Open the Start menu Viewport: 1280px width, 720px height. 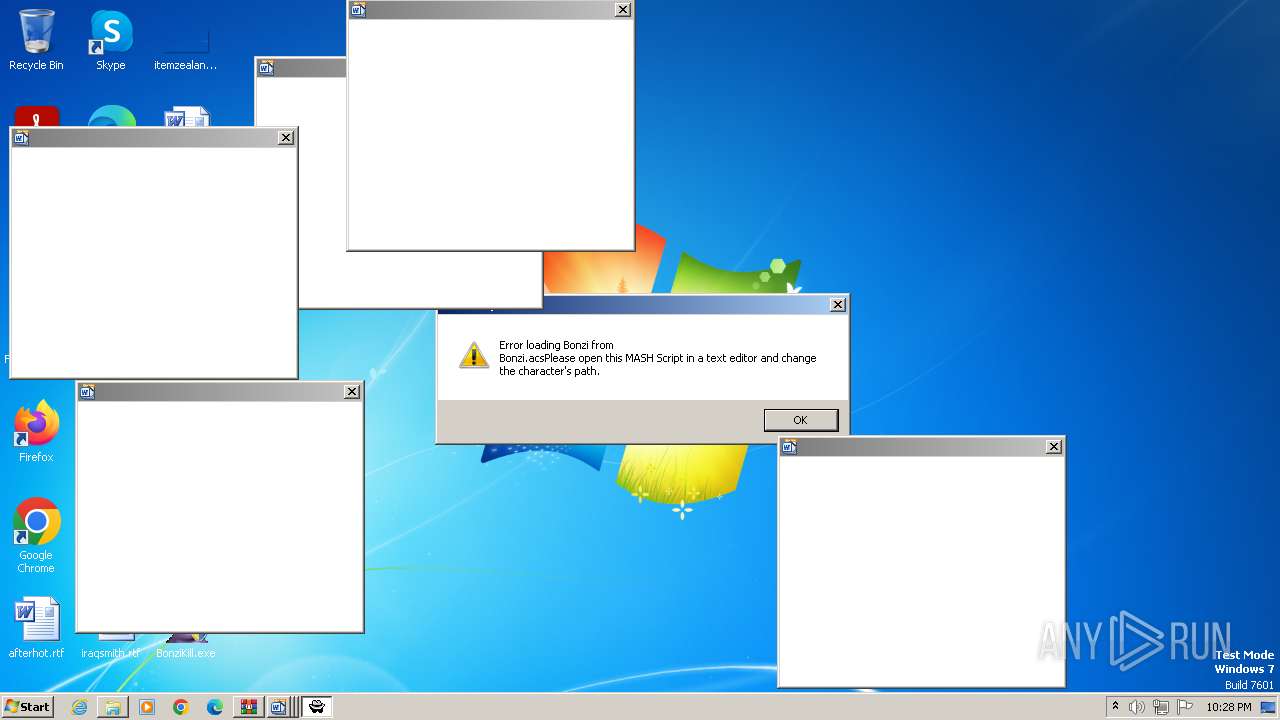point(27,707)
